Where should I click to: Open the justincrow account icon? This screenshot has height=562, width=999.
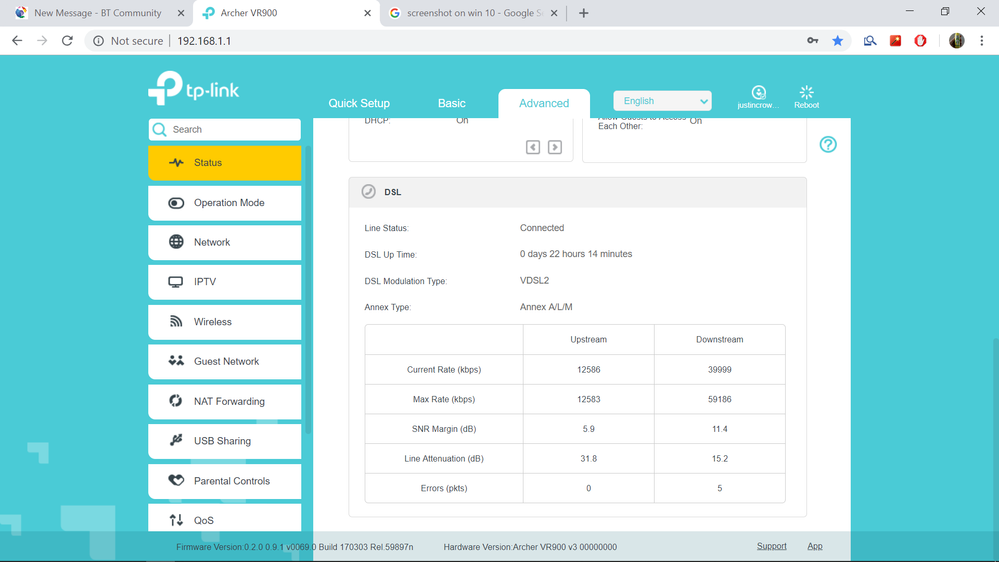pyautogui.click(x=758, y=95)
